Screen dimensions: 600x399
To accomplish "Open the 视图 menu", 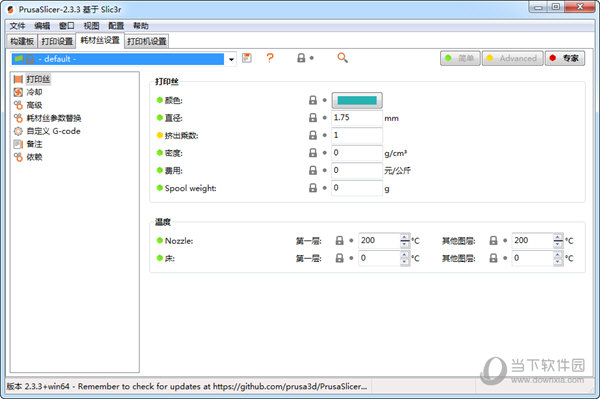I will pos(91,26).
